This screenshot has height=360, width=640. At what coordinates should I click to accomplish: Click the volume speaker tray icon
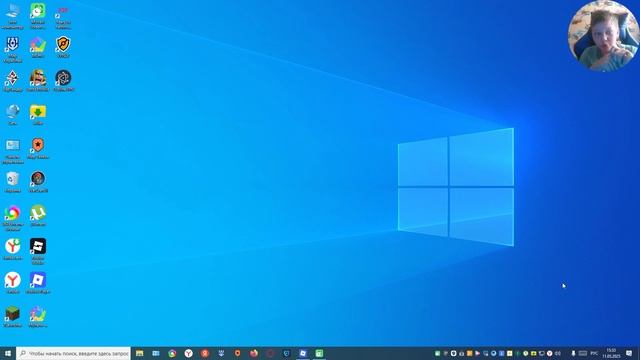pyautogui.click(x=558, y=353)
